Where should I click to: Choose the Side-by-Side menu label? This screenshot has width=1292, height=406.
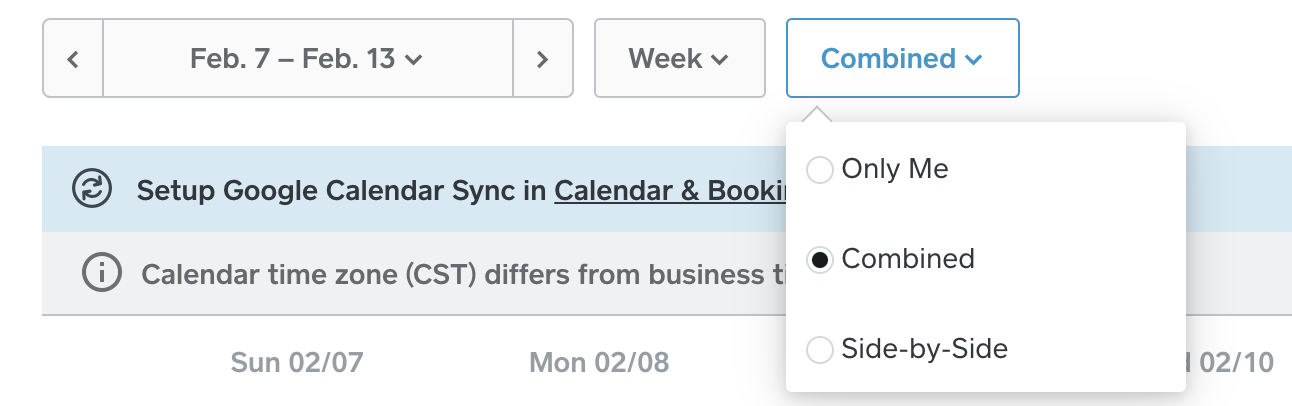pos(924,349)
